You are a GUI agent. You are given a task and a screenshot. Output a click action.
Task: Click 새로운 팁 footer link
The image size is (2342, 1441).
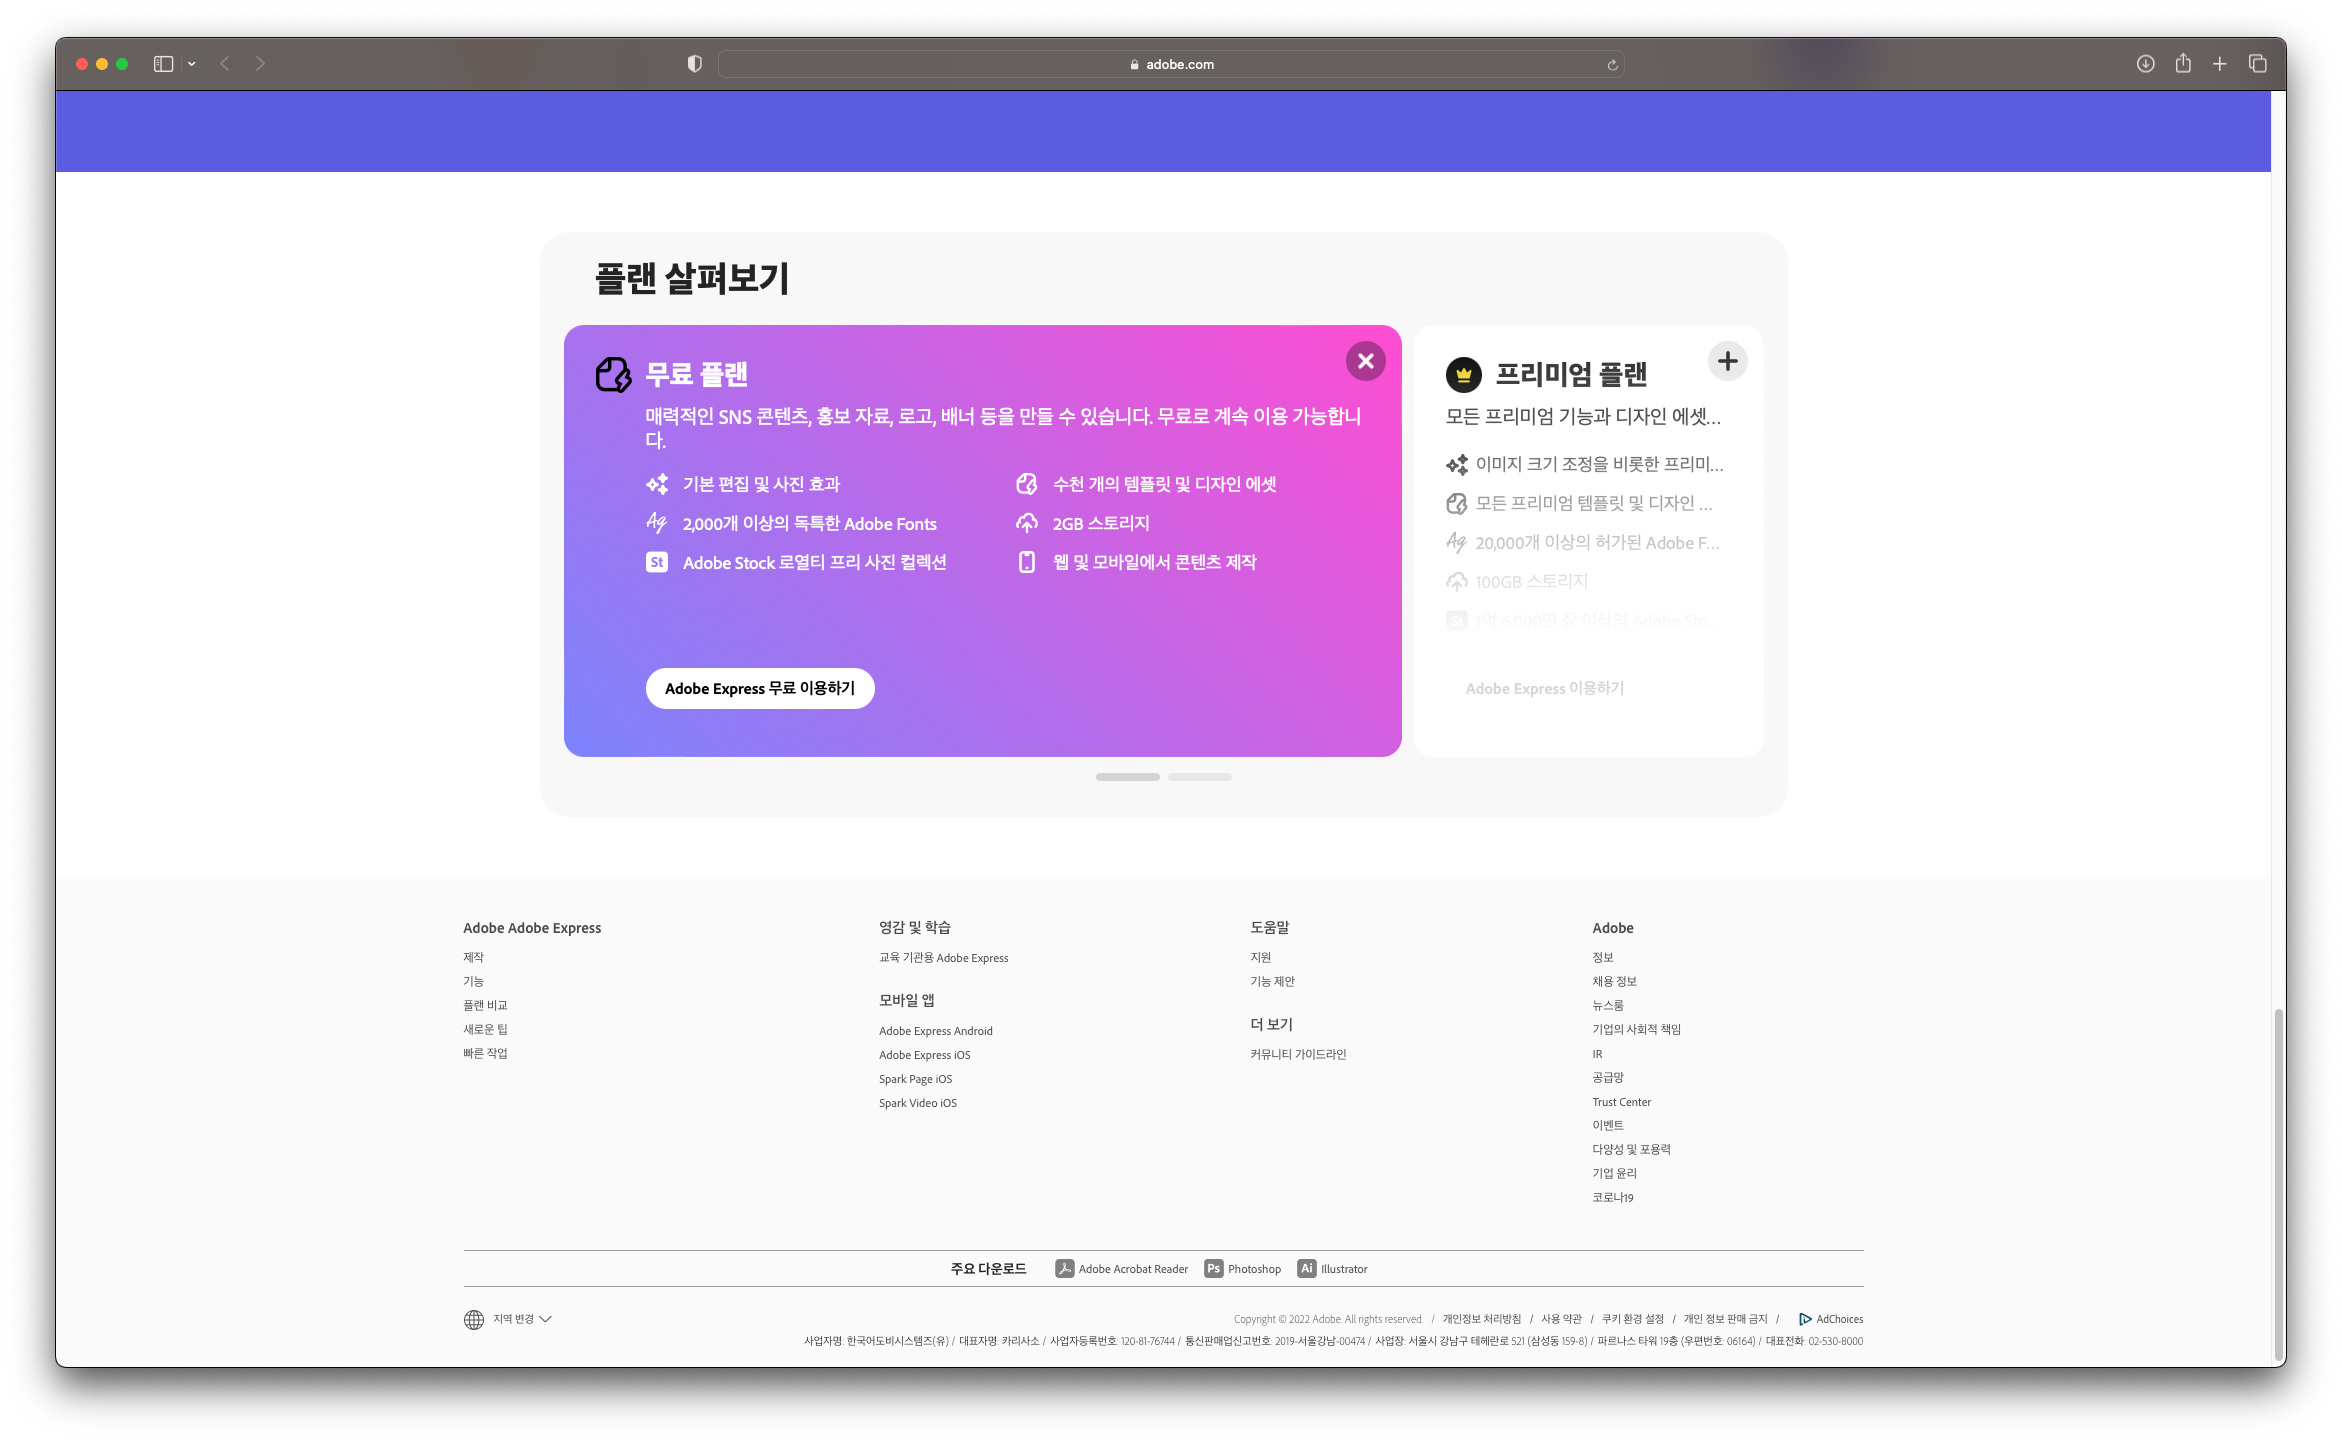tap(485, 1030)
